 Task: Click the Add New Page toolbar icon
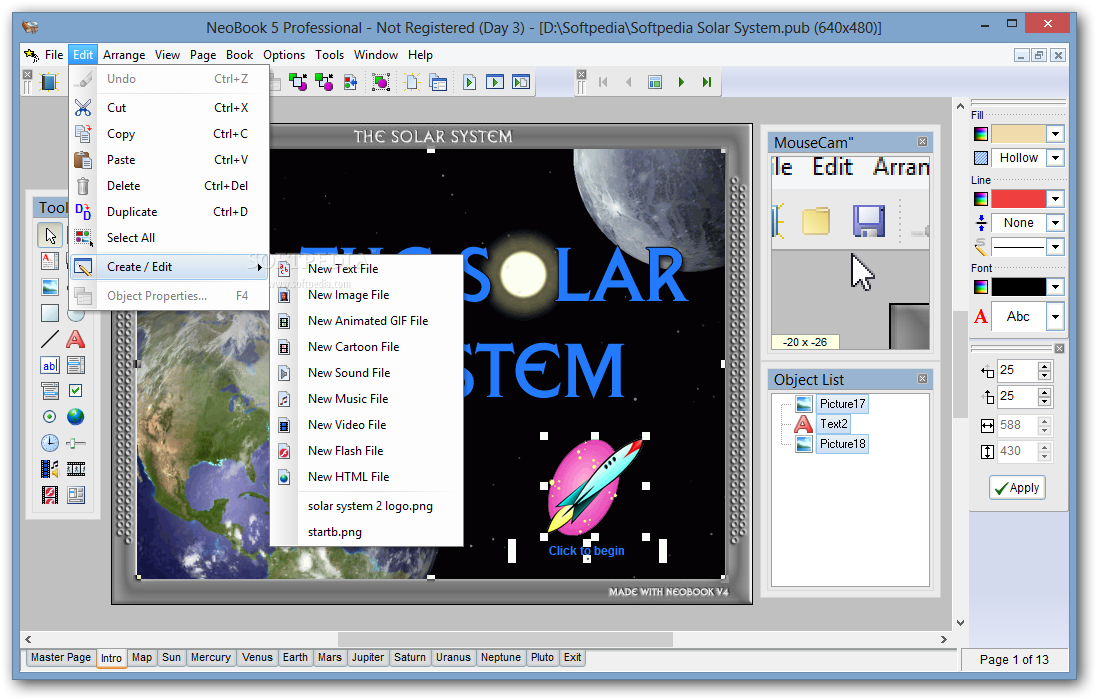click(412, 82)
